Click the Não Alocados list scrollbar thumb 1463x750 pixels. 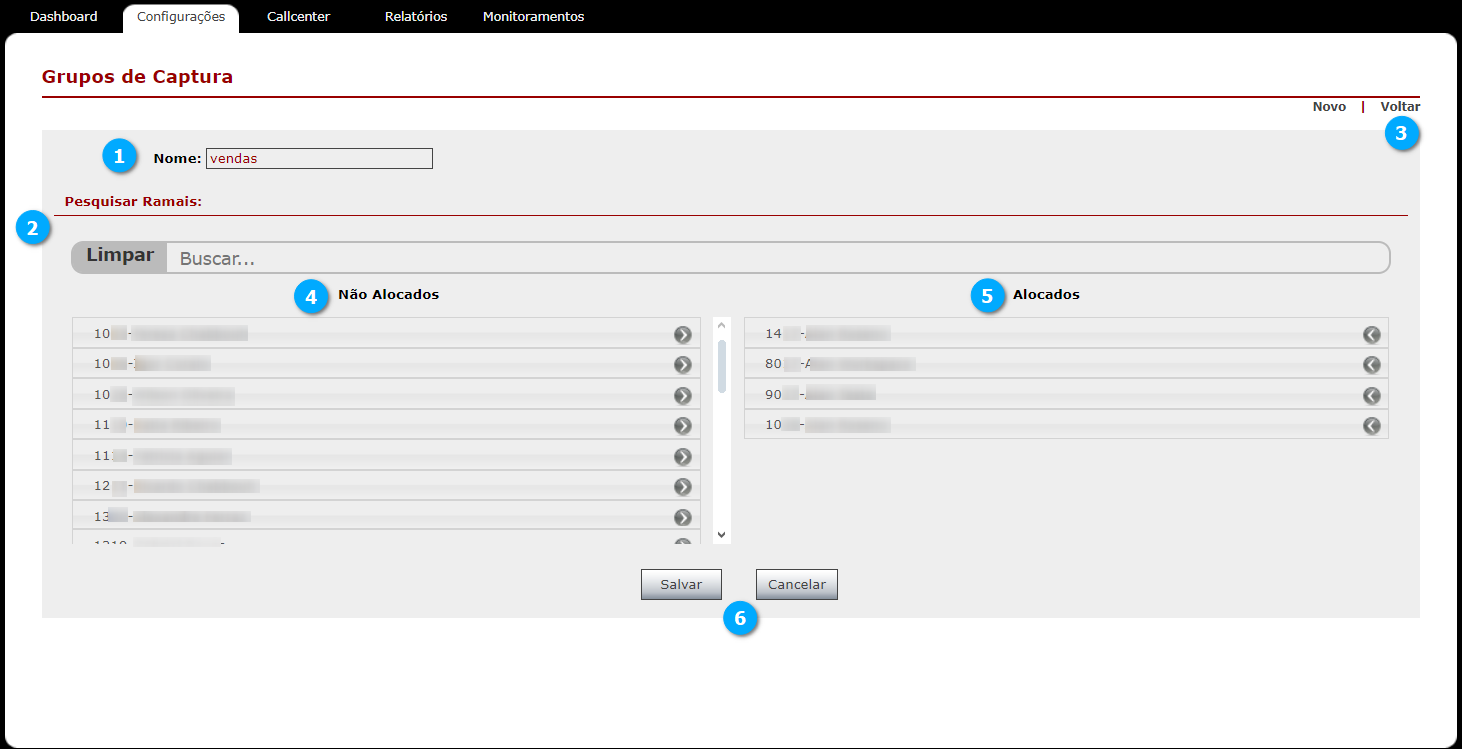click(x=722, y=366)
